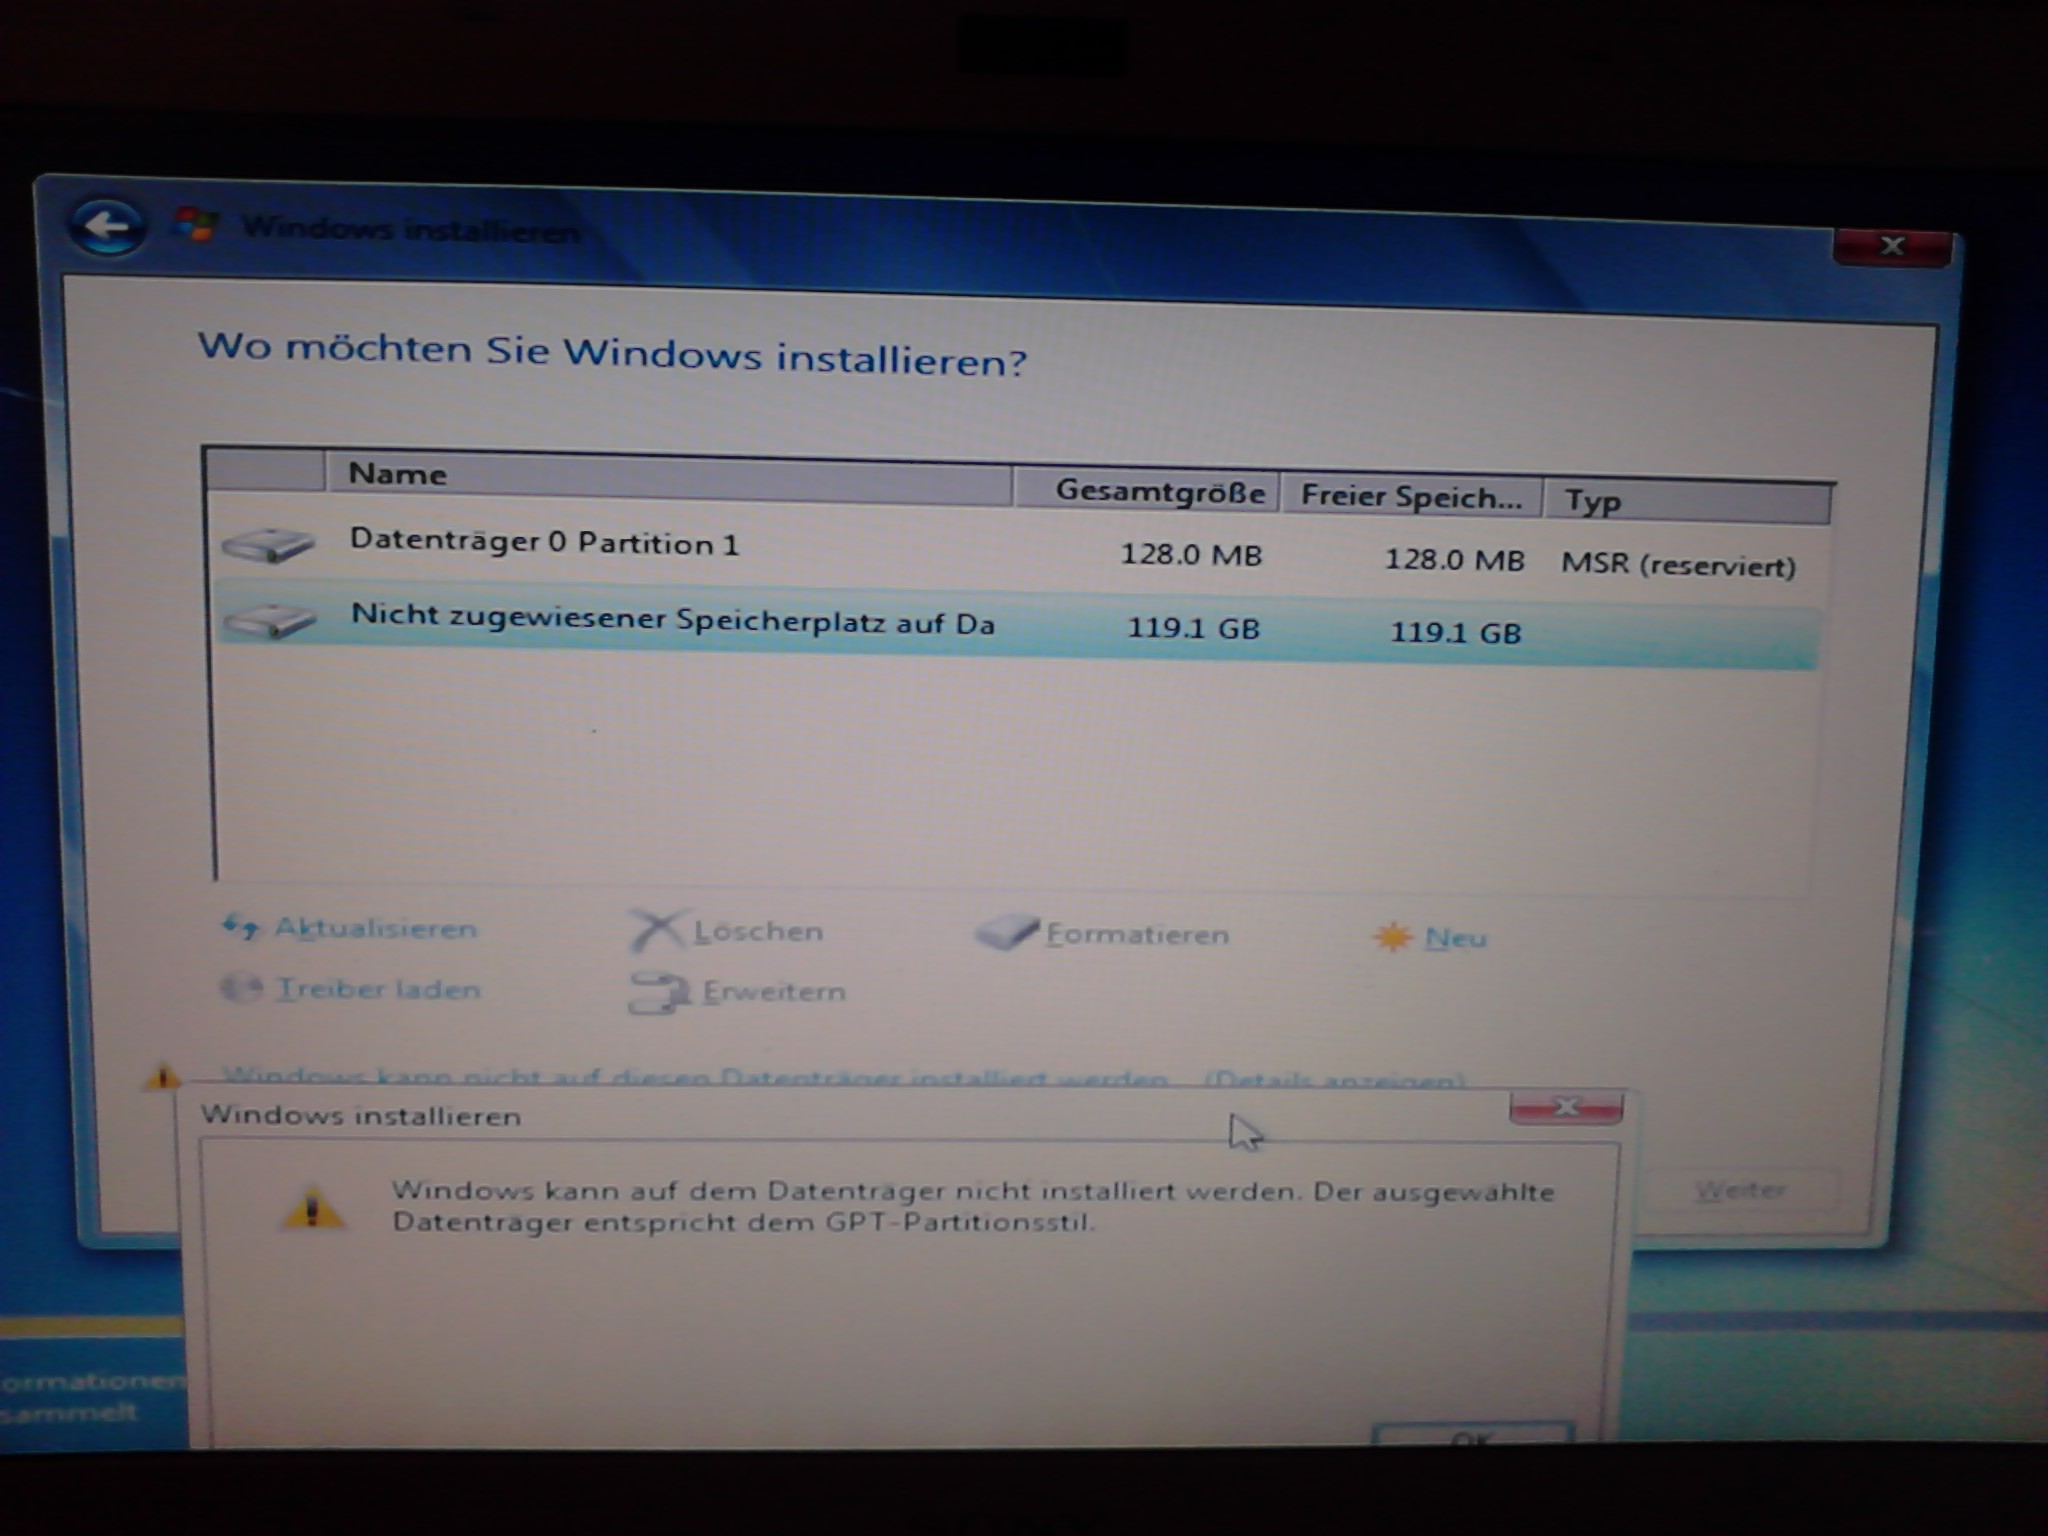Click the warning icon in the error dialog
The height and width of the screenshot is (1536, 2048).
tap(313, 1207)
